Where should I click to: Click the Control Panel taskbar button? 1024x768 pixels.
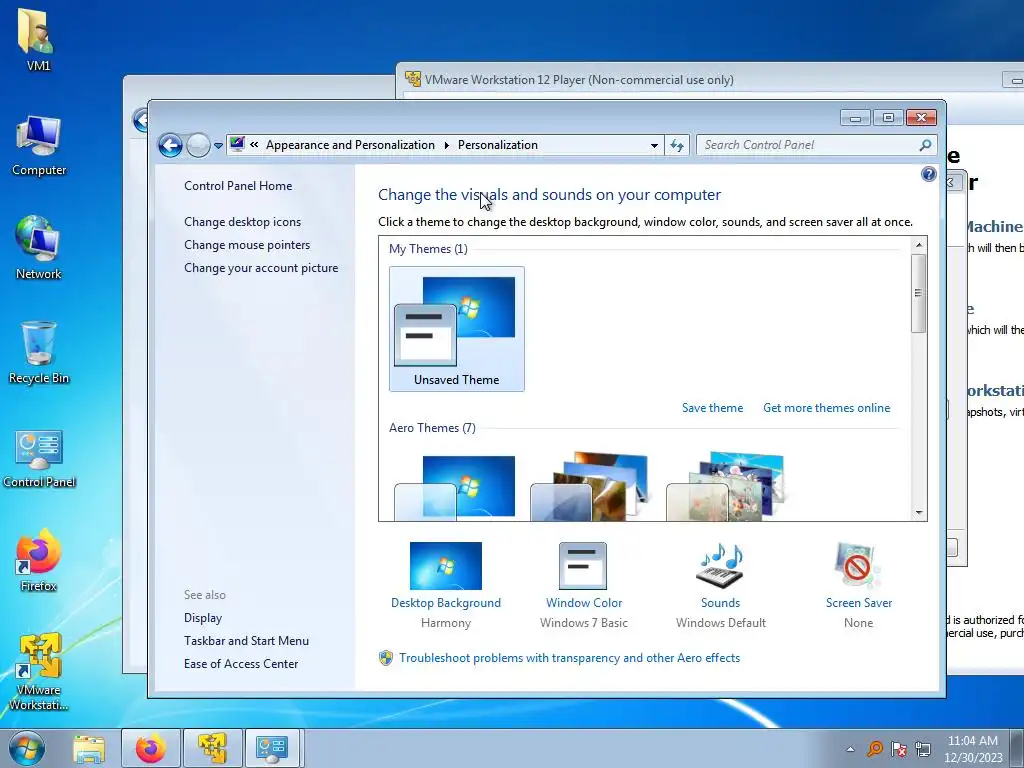tap(272, 748)
